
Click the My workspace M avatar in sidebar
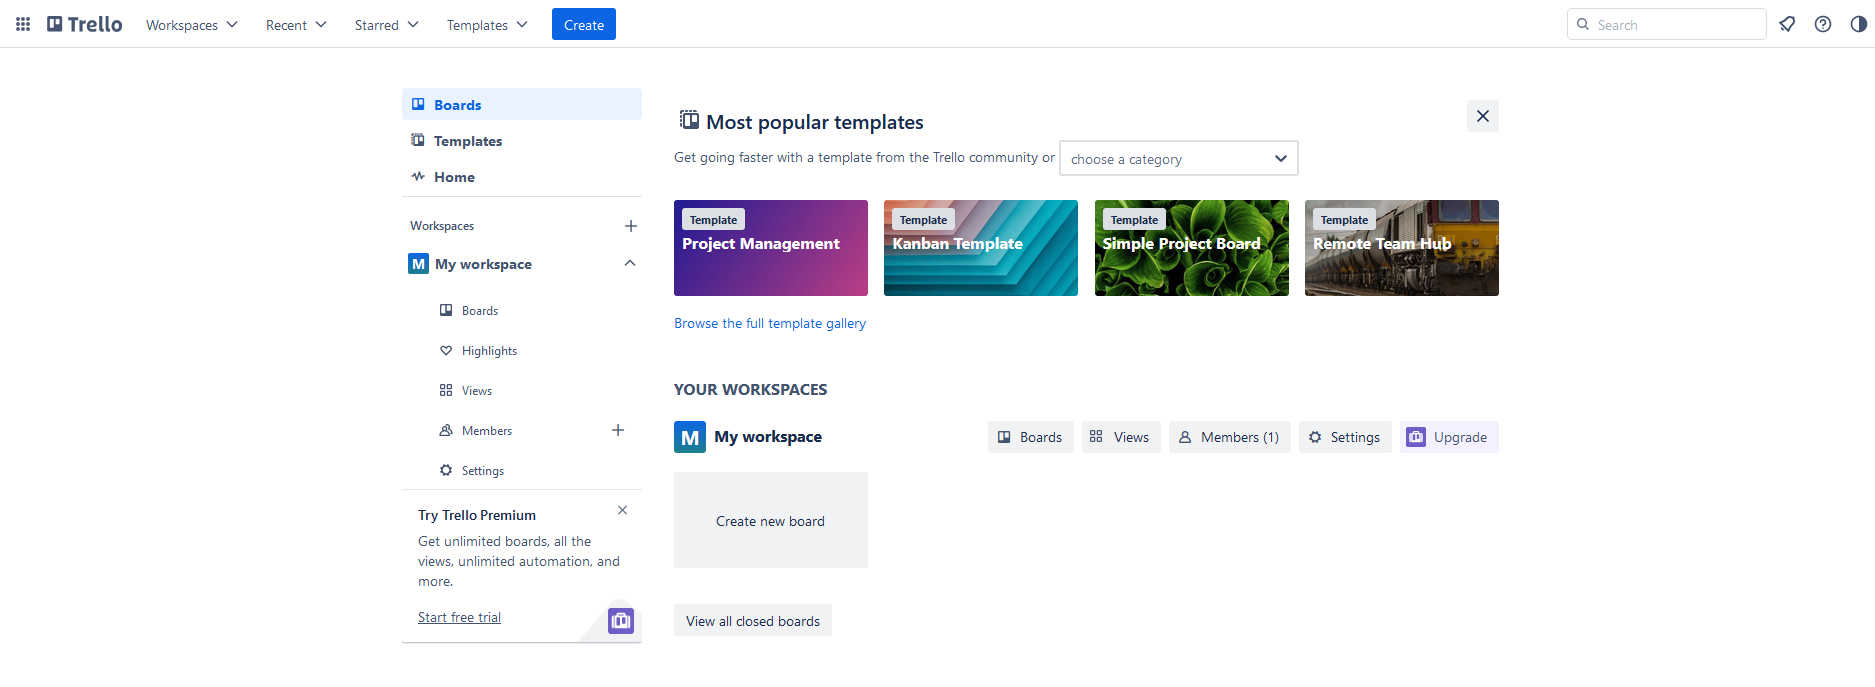[419, 264]
